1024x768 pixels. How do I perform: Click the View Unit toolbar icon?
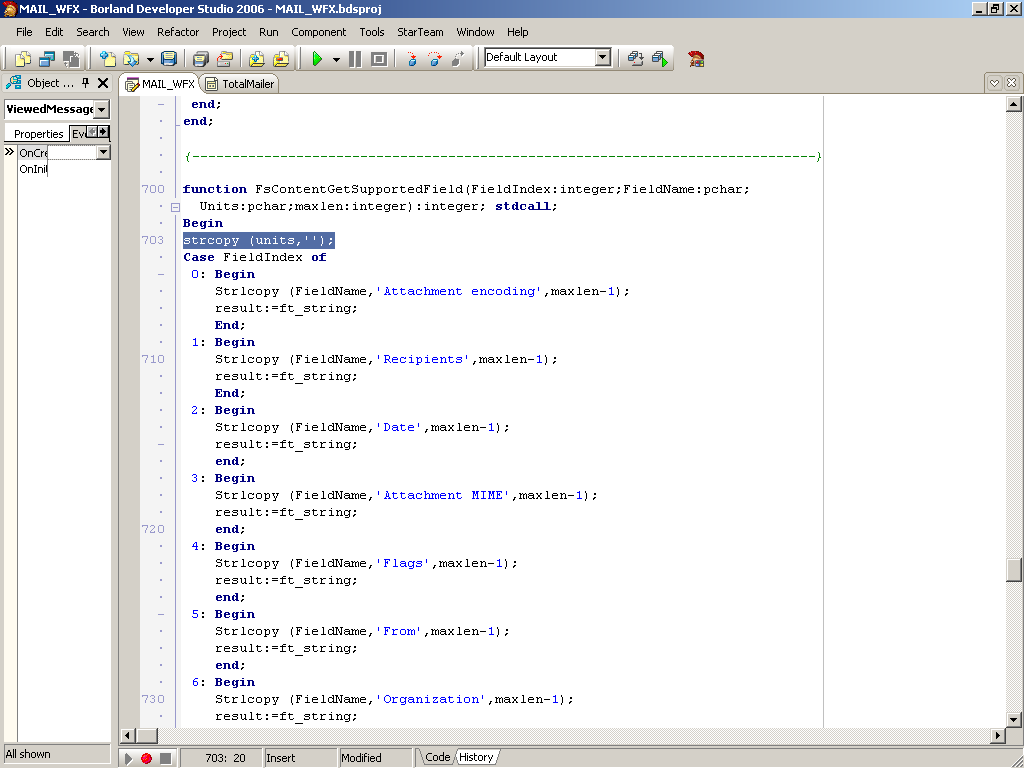click(x=23, y=59)
